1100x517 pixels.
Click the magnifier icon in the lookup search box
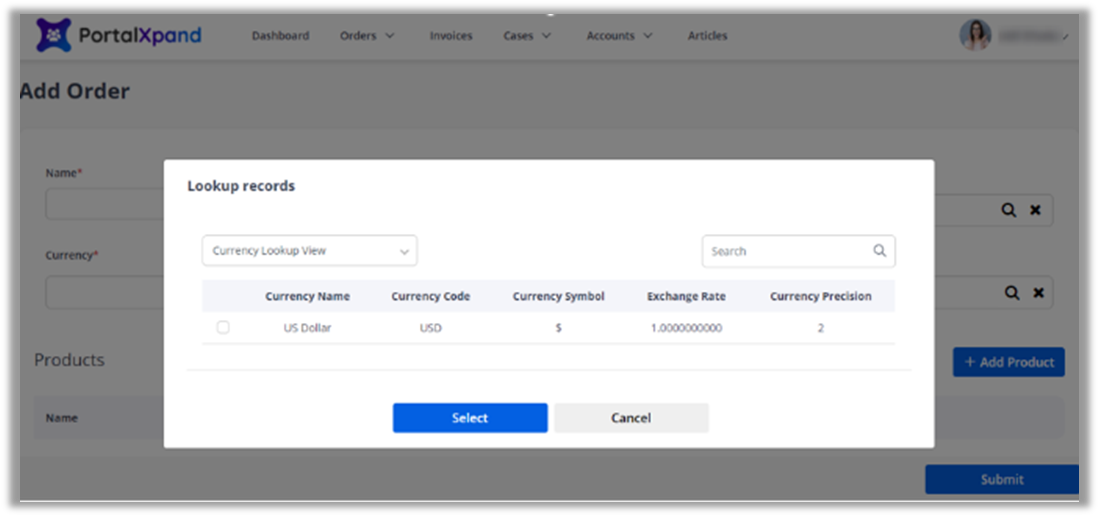[879, 251]
